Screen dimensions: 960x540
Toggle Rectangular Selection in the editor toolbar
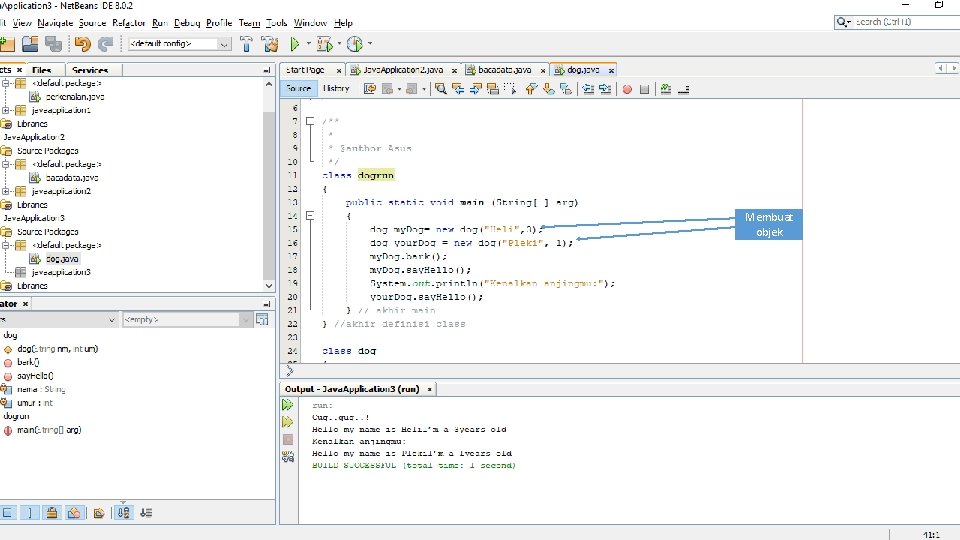coord(509,89)
